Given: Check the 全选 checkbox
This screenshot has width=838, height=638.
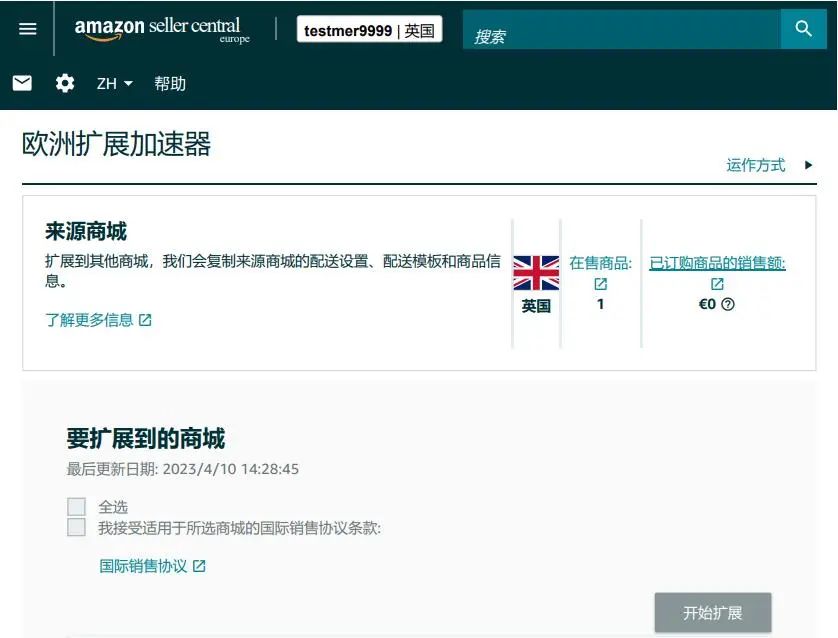Looking at the screenshot, I should [x=76, y=506].
